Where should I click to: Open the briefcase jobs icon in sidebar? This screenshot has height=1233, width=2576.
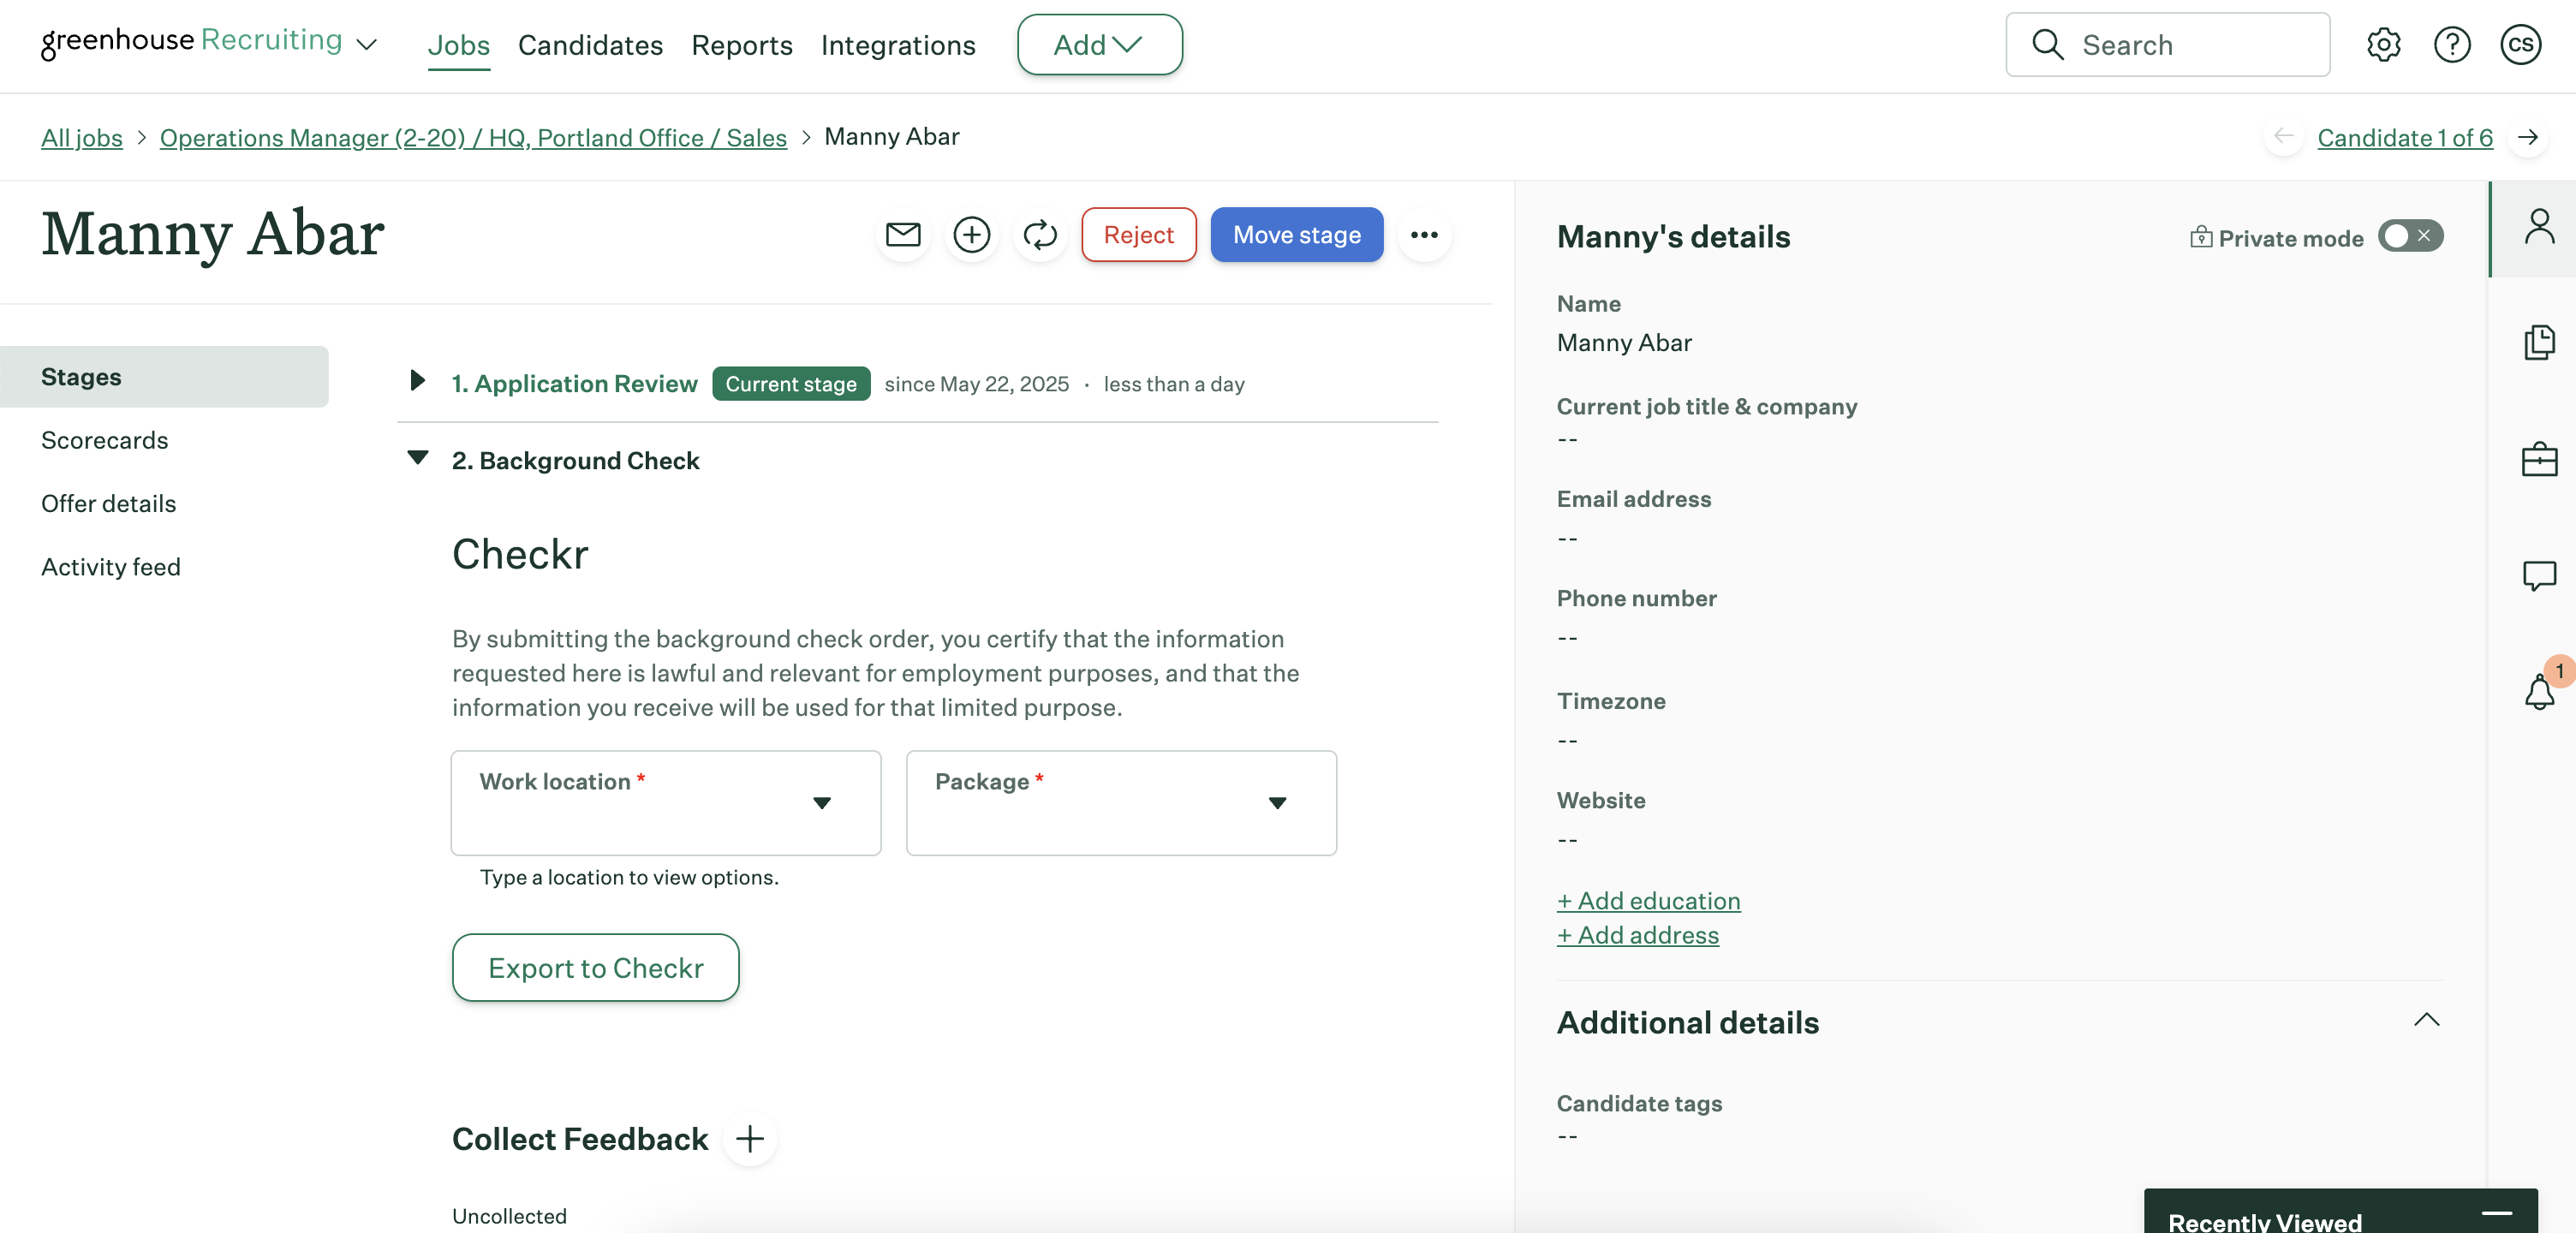[2538, 459]
